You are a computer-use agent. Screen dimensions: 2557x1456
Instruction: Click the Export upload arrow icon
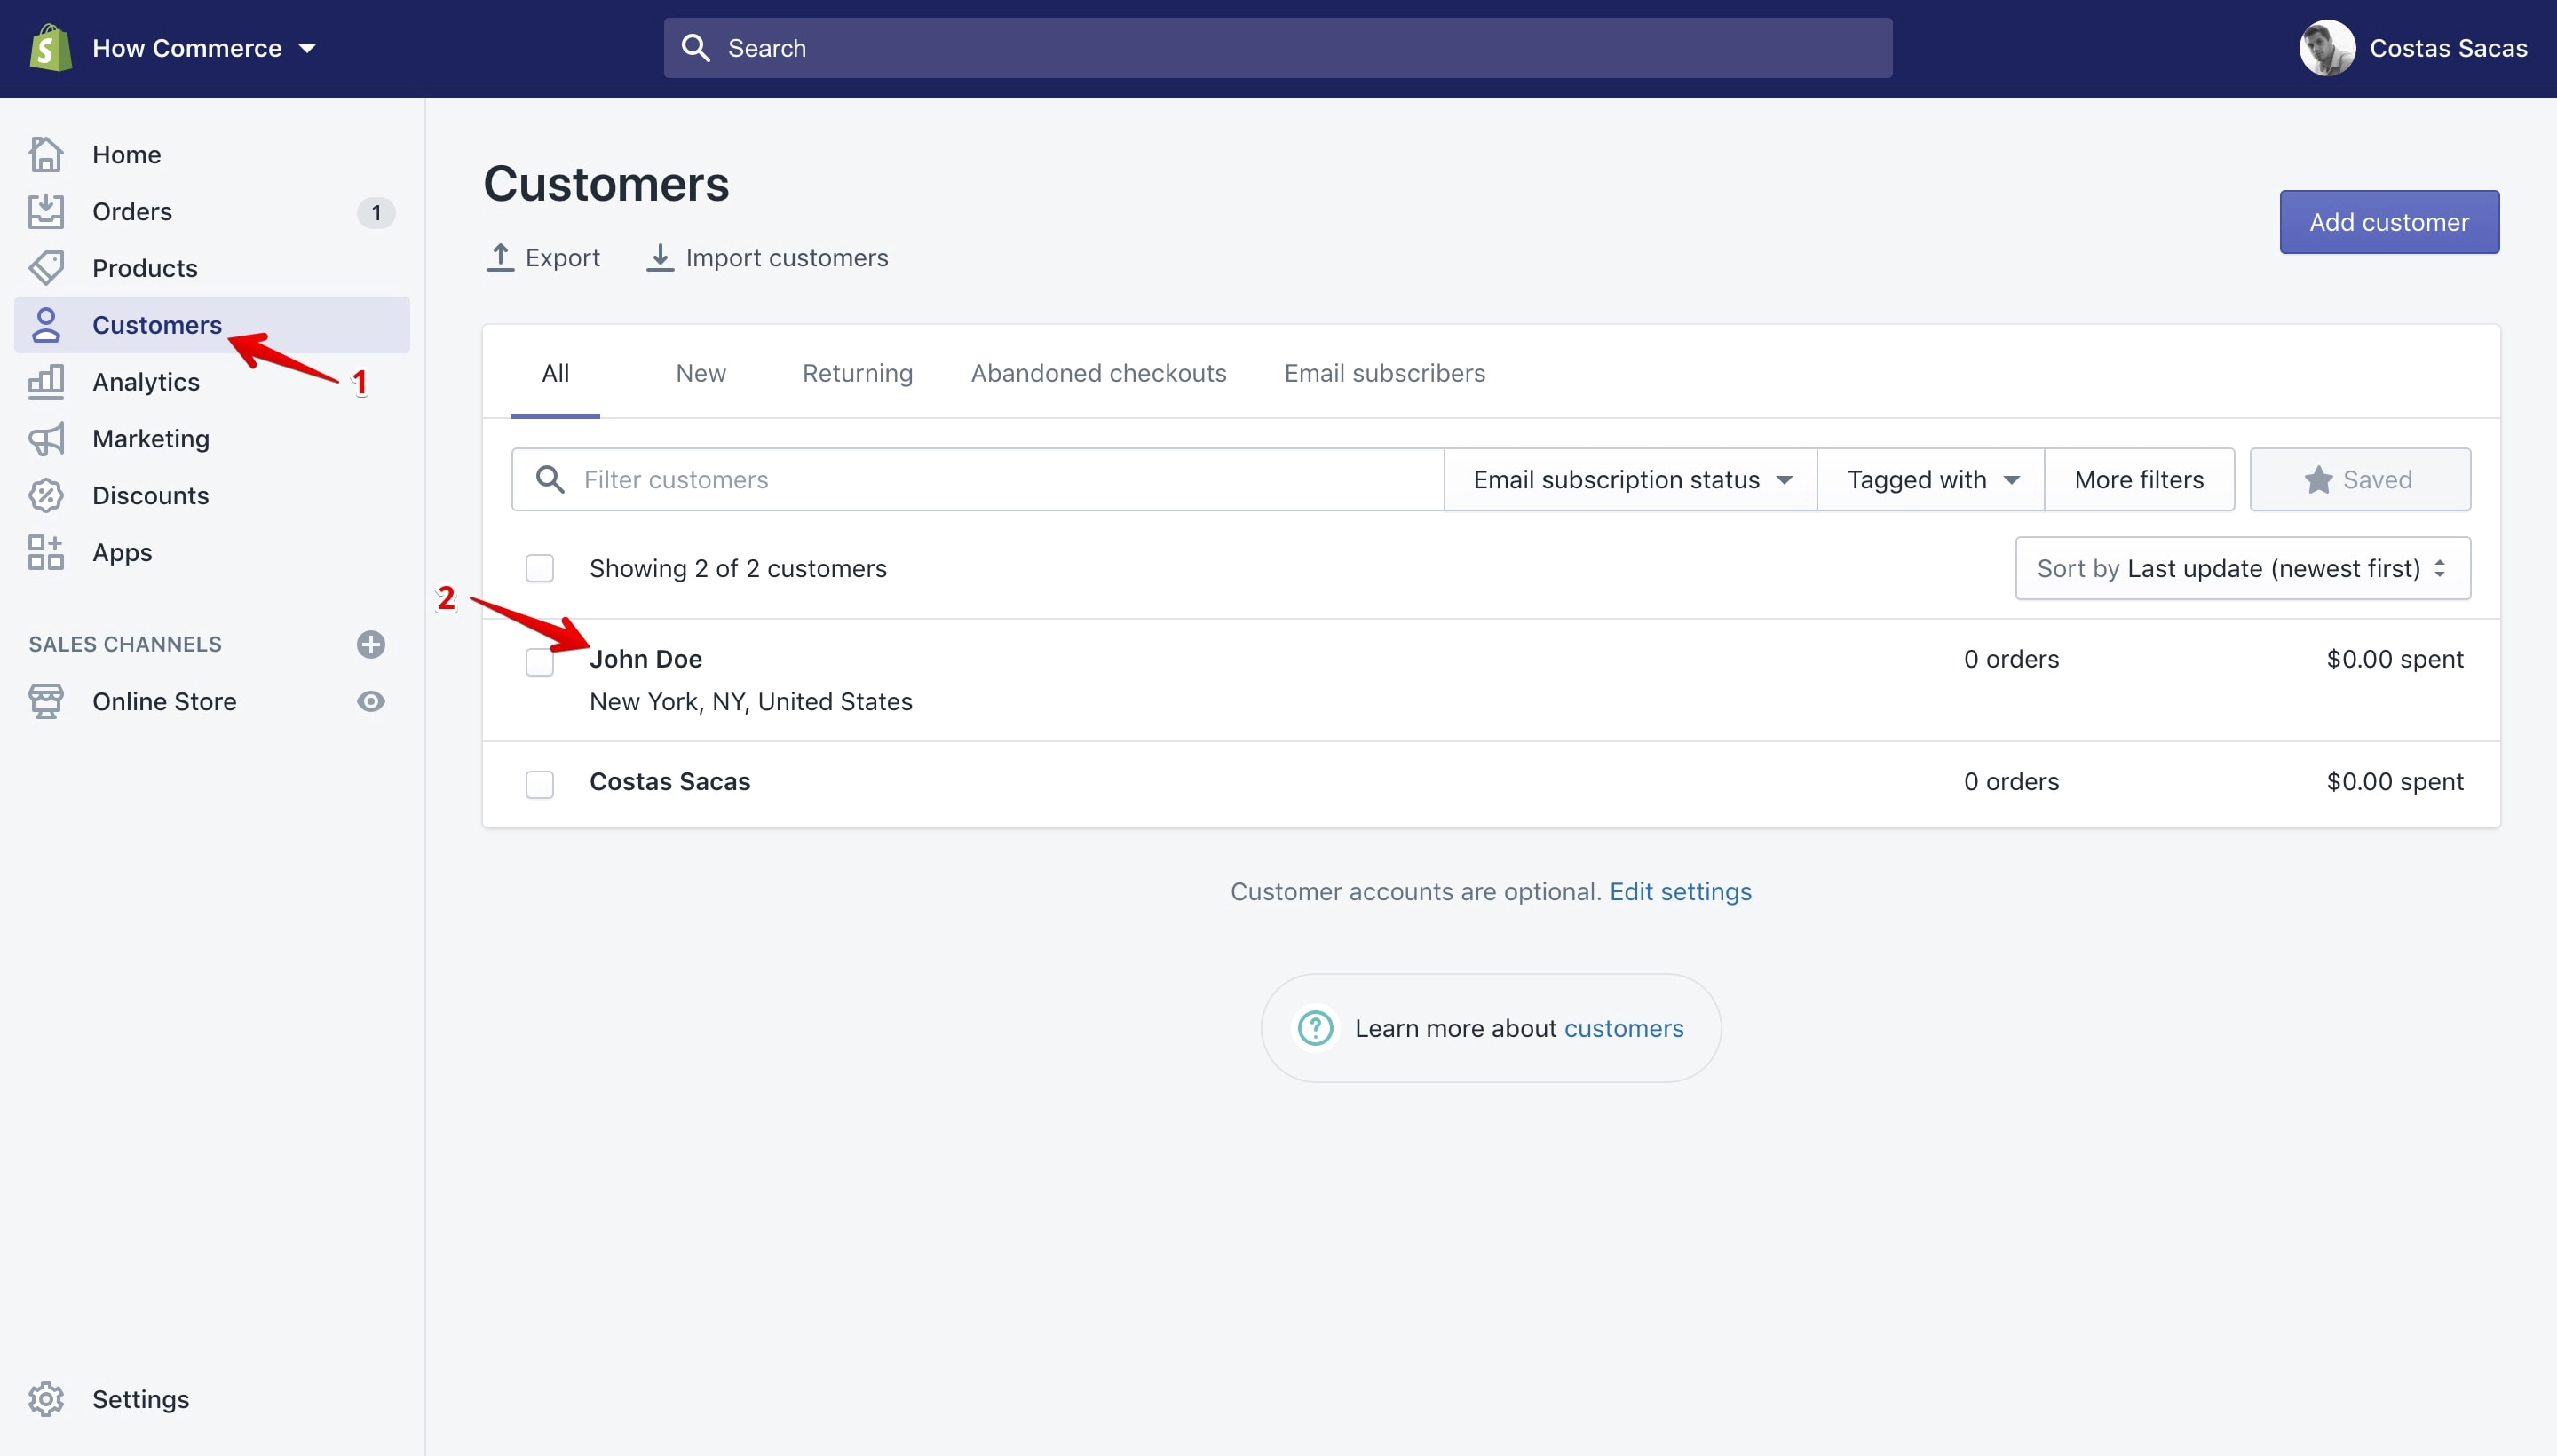[500, 257]
